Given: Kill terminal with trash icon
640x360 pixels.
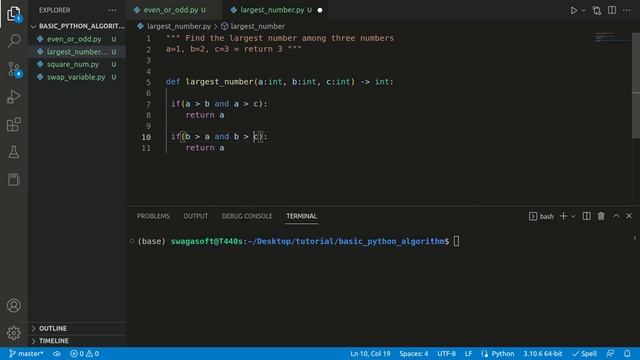Looking at the screenshot, I should 601,216.
